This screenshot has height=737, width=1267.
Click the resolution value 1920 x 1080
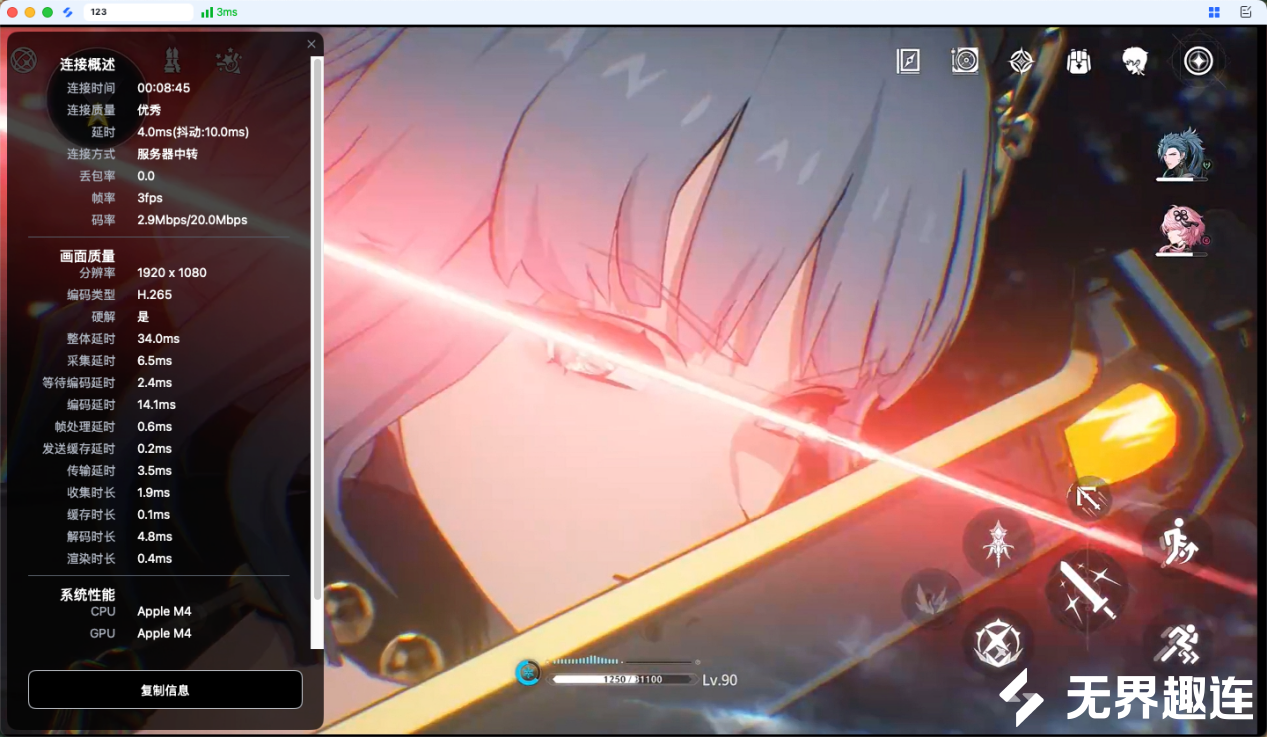[172, 273]
